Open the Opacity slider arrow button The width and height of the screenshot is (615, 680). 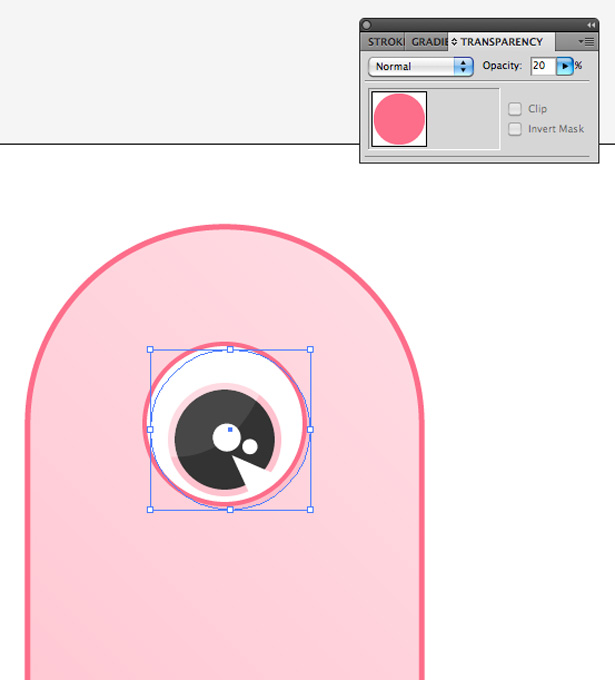point(565,66)
